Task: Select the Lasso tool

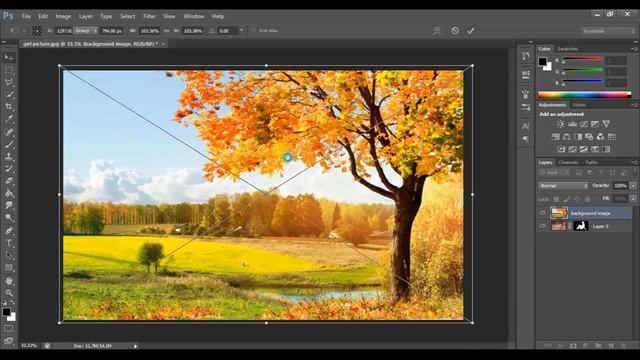Action: click(x=9, y=82)
